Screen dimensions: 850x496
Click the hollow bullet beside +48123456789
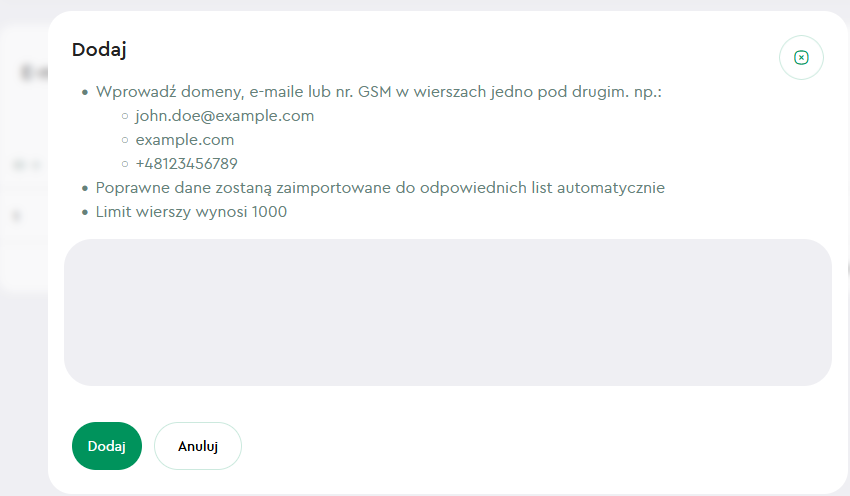pos(125,164)
